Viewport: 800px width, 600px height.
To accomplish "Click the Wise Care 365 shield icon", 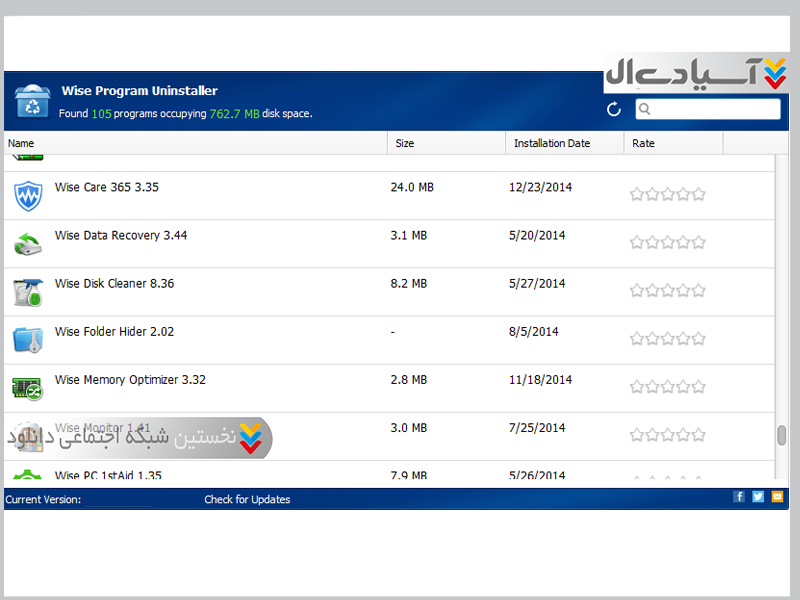I will point(28,195).
